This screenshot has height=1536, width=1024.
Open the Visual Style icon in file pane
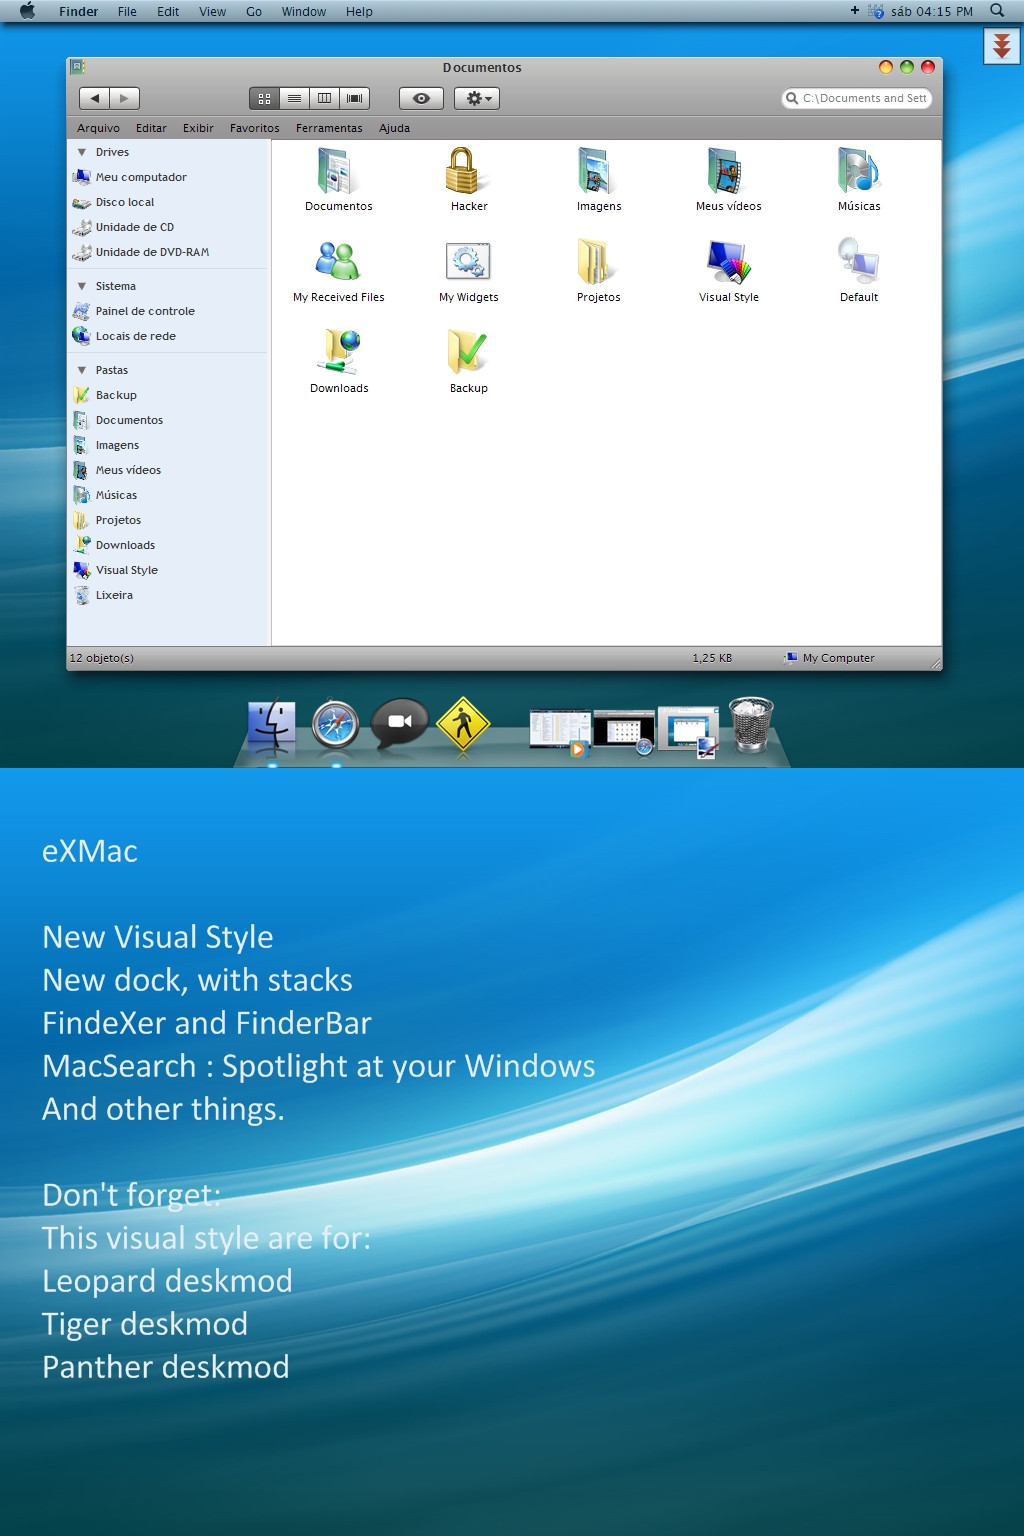tap(729, 262)
